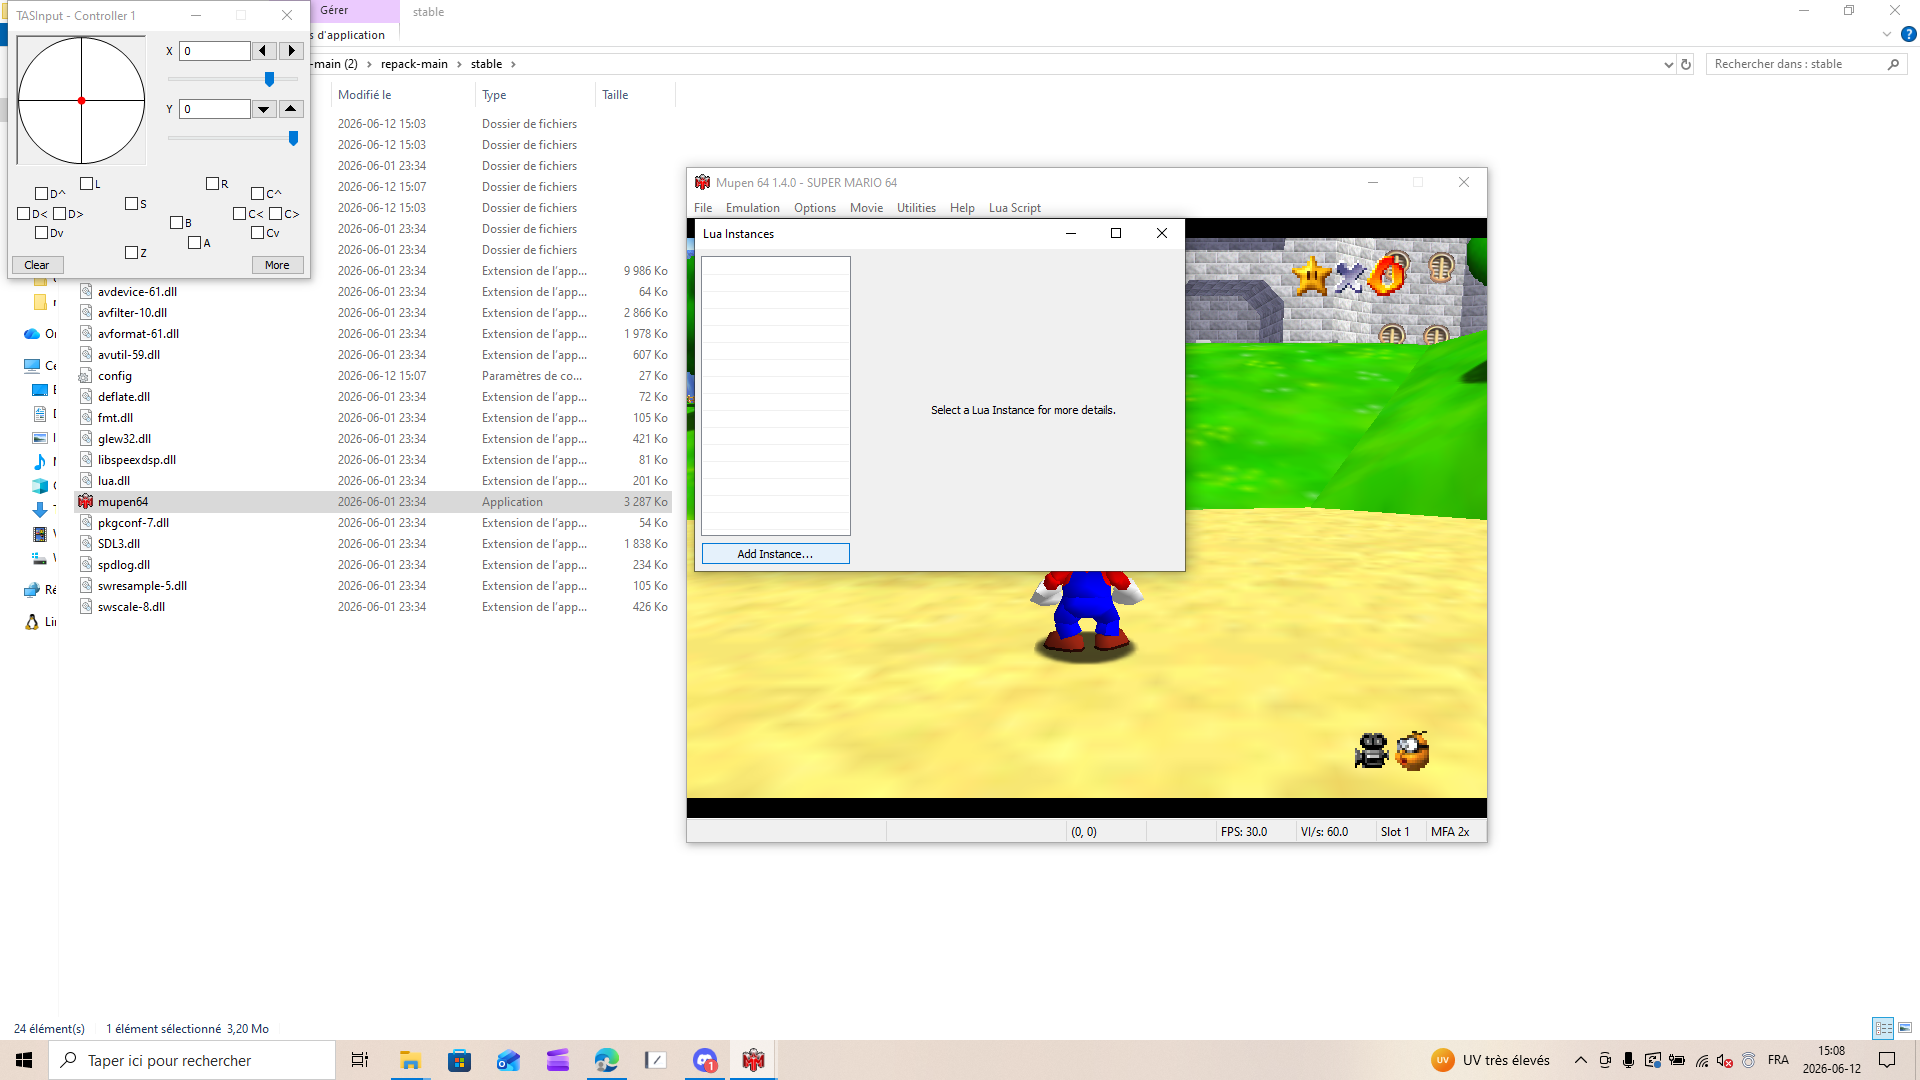This screenshot has height=1080, width=1920.
Task: Click the Mupen 64 title bar icon
Action: click(x=703, y=183)
